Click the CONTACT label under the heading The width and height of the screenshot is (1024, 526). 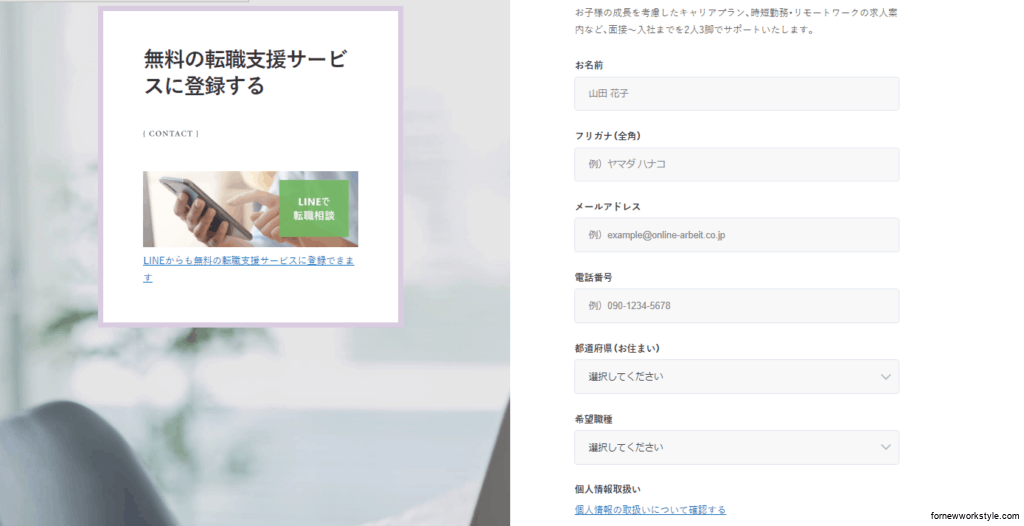[x=171, y=134]
